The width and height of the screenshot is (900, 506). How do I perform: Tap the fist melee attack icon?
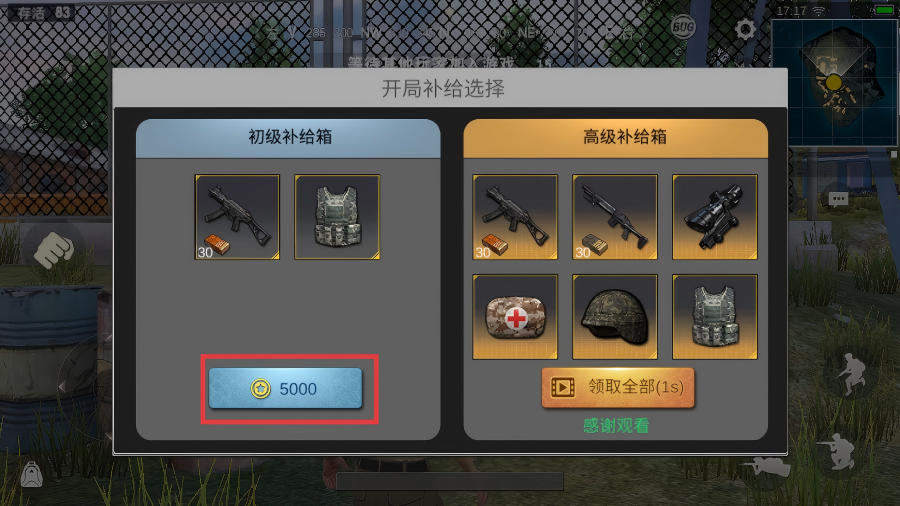pyautogui.click(x=53, y=250)
